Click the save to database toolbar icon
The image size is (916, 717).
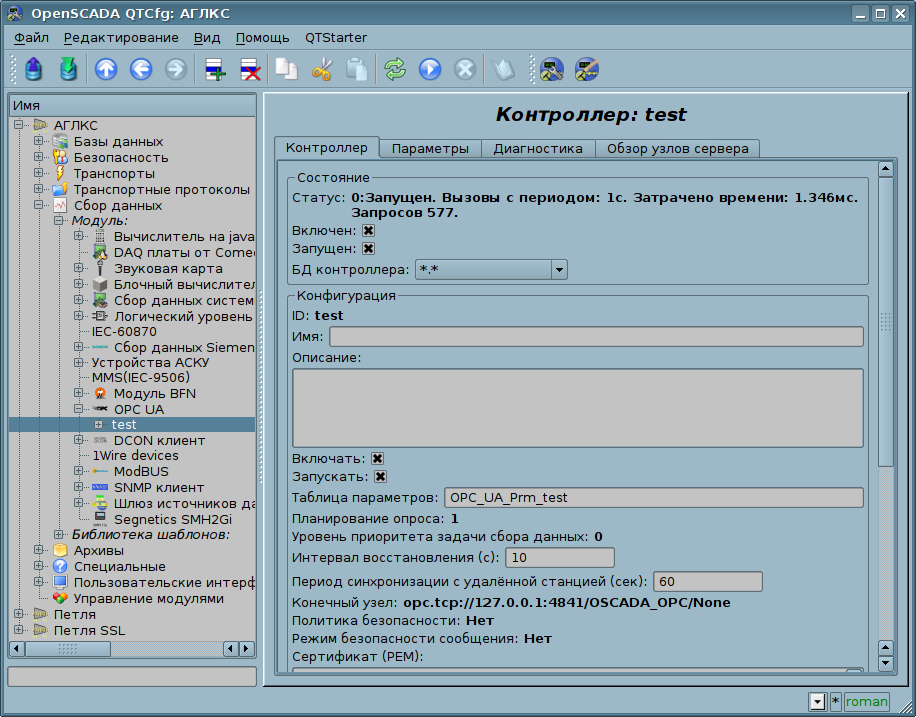pyautogui.click(x=67, y=69)
